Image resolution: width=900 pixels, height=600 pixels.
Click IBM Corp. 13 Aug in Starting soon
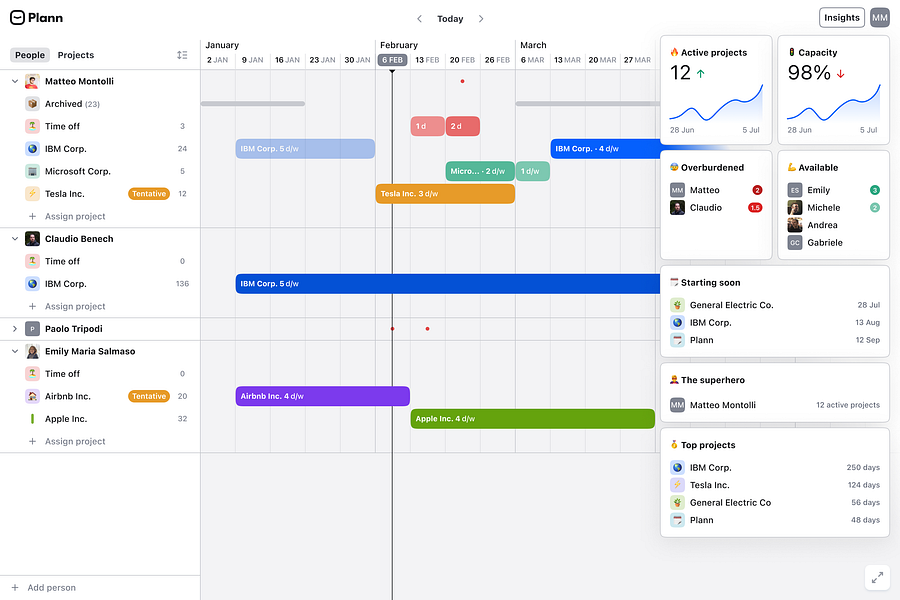pos(775,323)
